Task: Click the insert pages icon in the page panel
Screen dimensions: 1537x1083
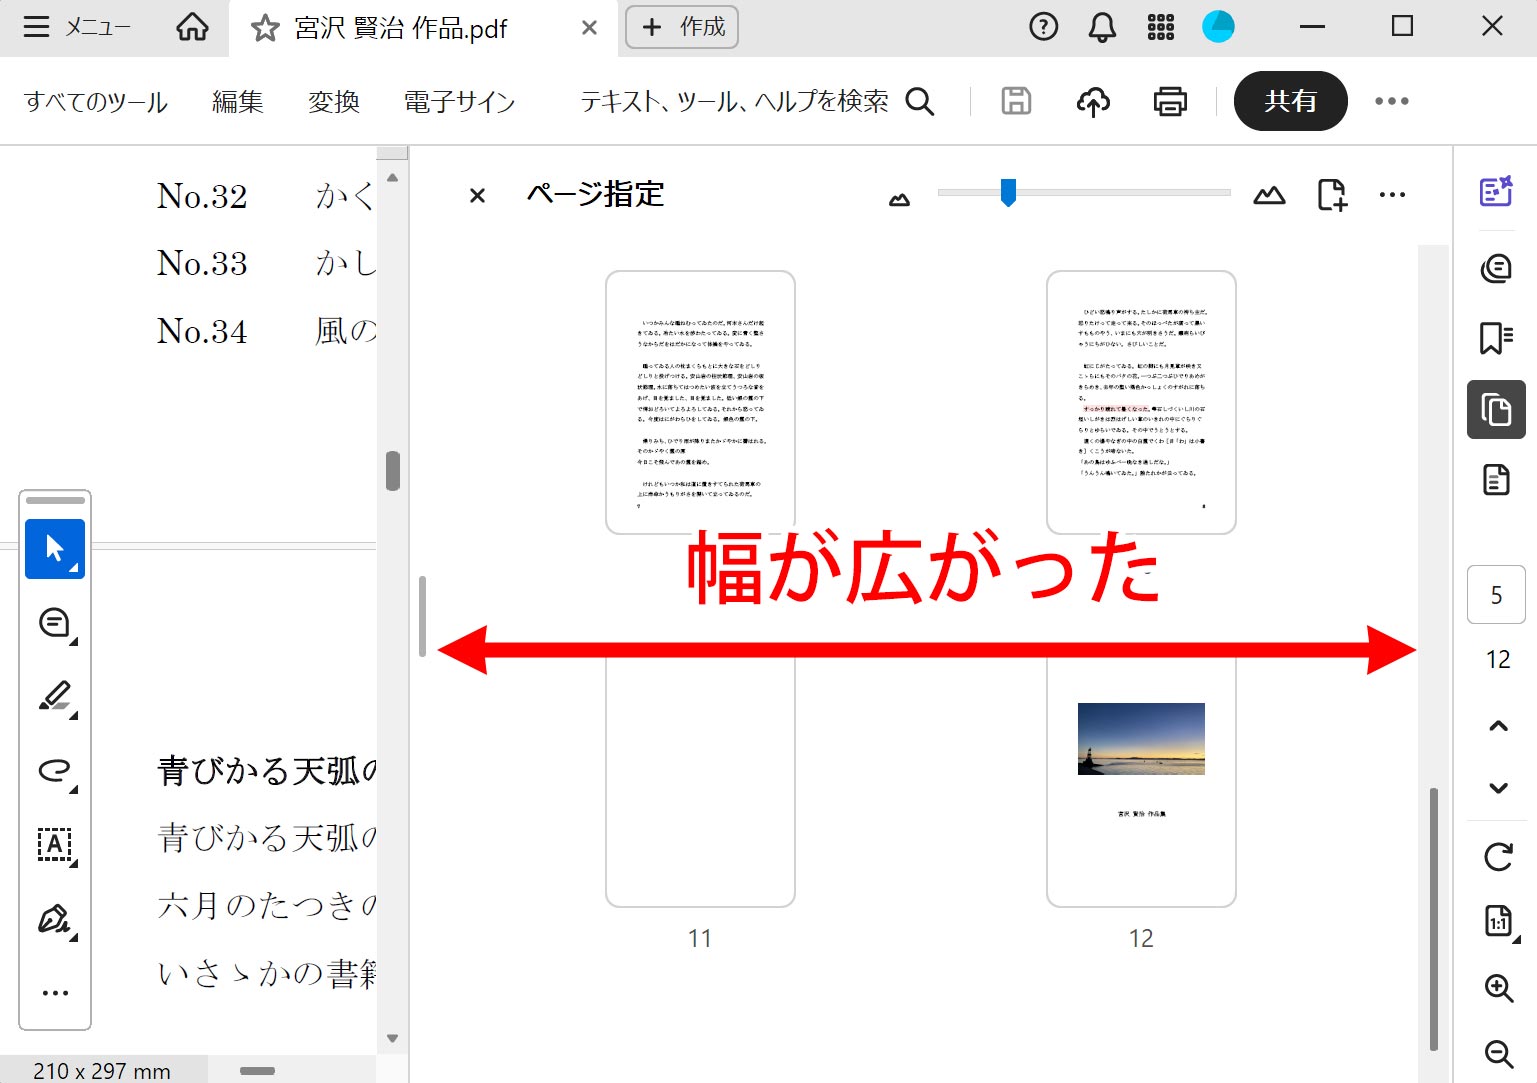Action: [x=1331, y=194]
